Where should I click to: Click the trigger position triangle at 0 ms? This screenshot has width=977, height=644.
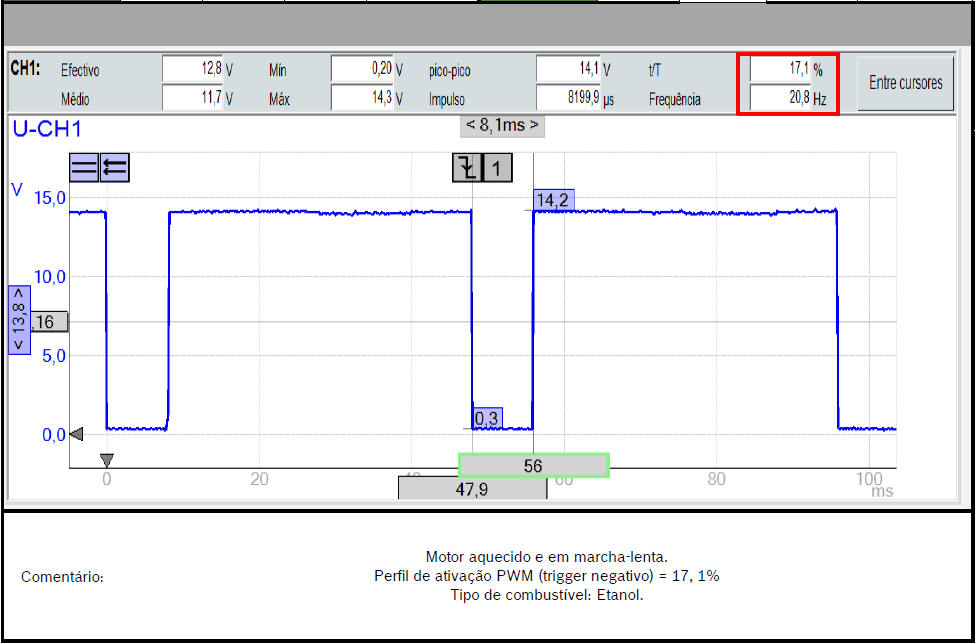[x=107, y=460]
